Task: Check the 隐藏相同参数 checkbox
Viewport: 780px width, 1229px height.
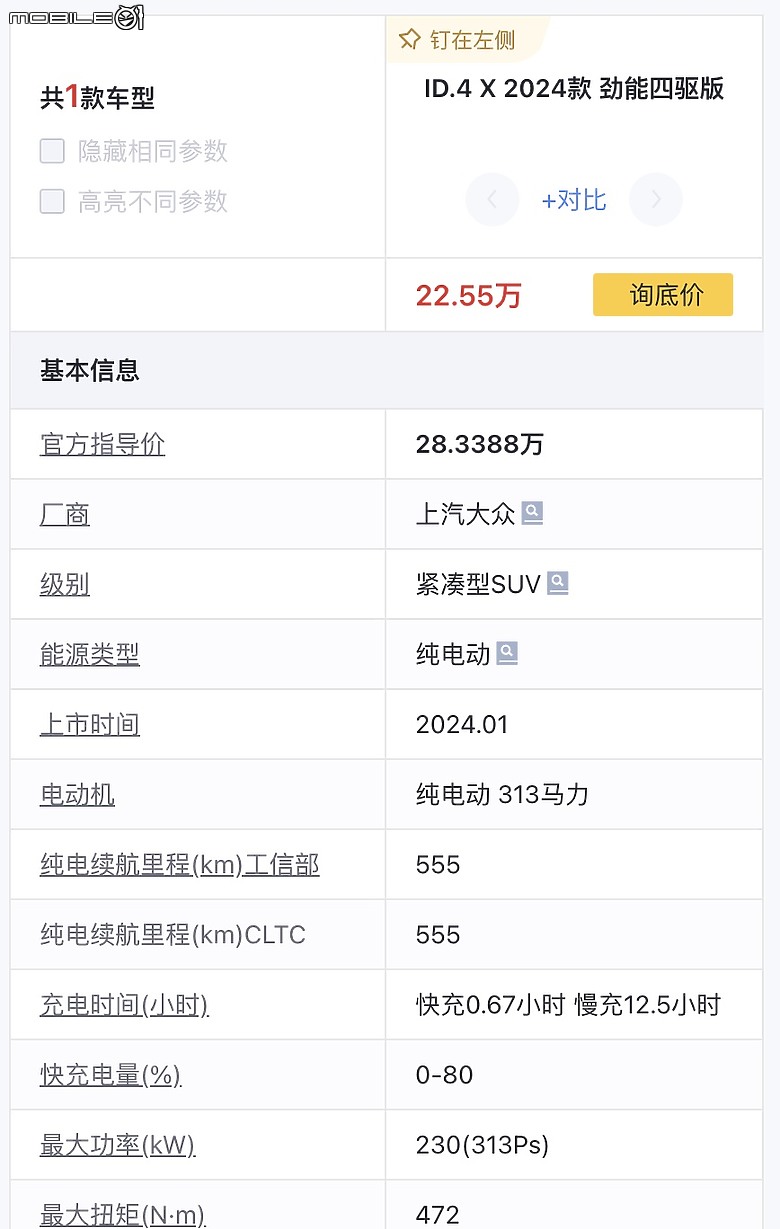Action: [x=52, y=151]
